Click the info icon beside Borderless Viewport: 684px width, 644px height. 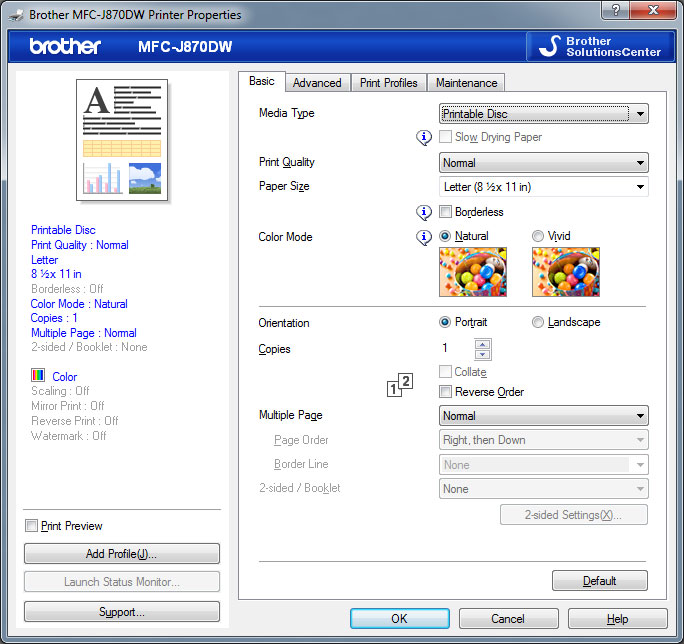pos(424,212)
